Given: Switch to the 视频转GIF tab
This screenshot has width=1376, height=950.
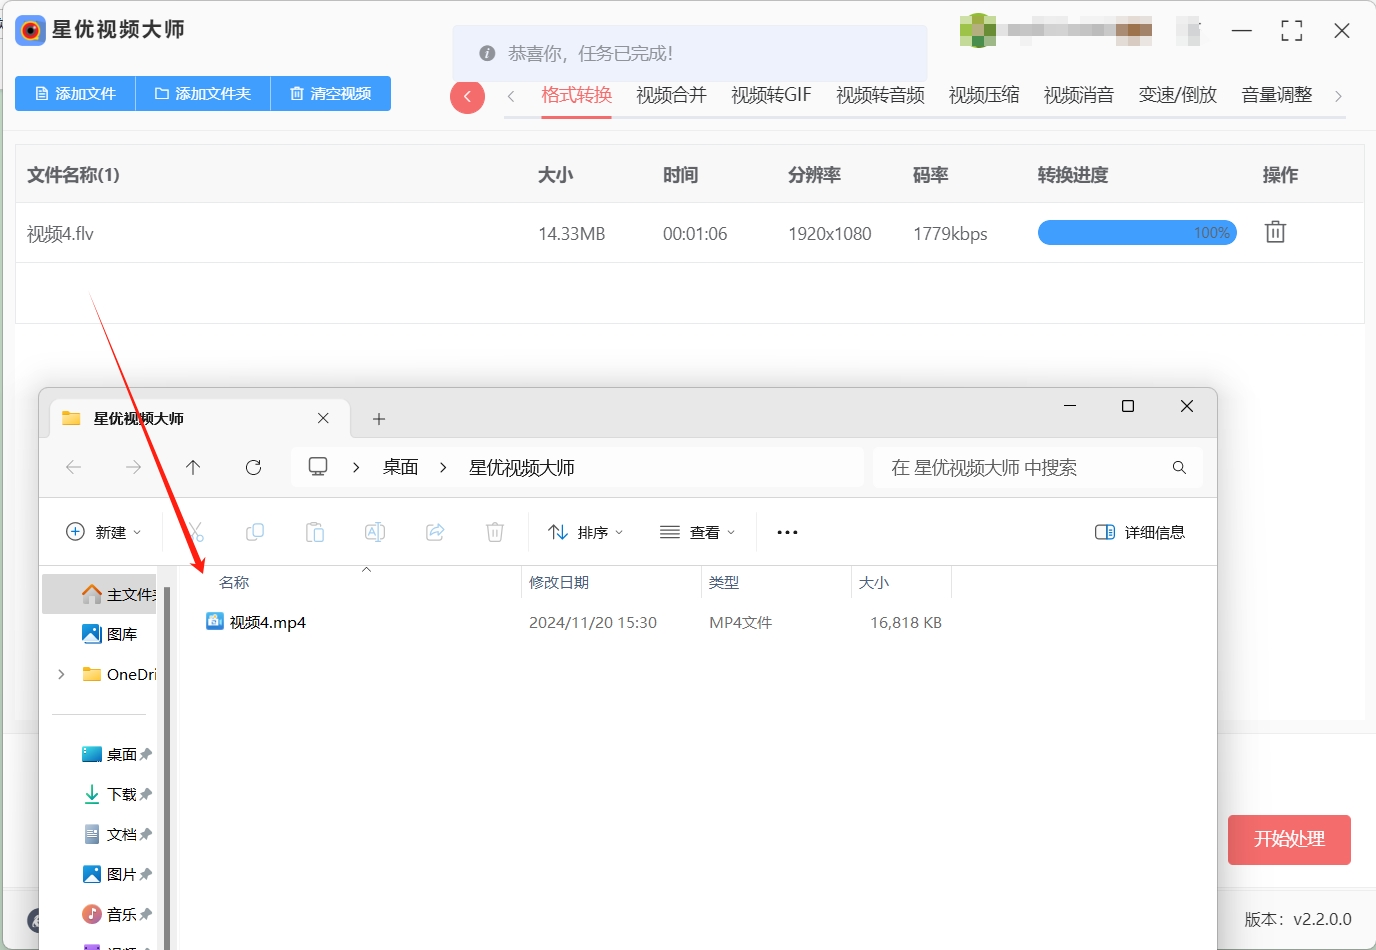Looking at the screenshot, I should [771, 95].
